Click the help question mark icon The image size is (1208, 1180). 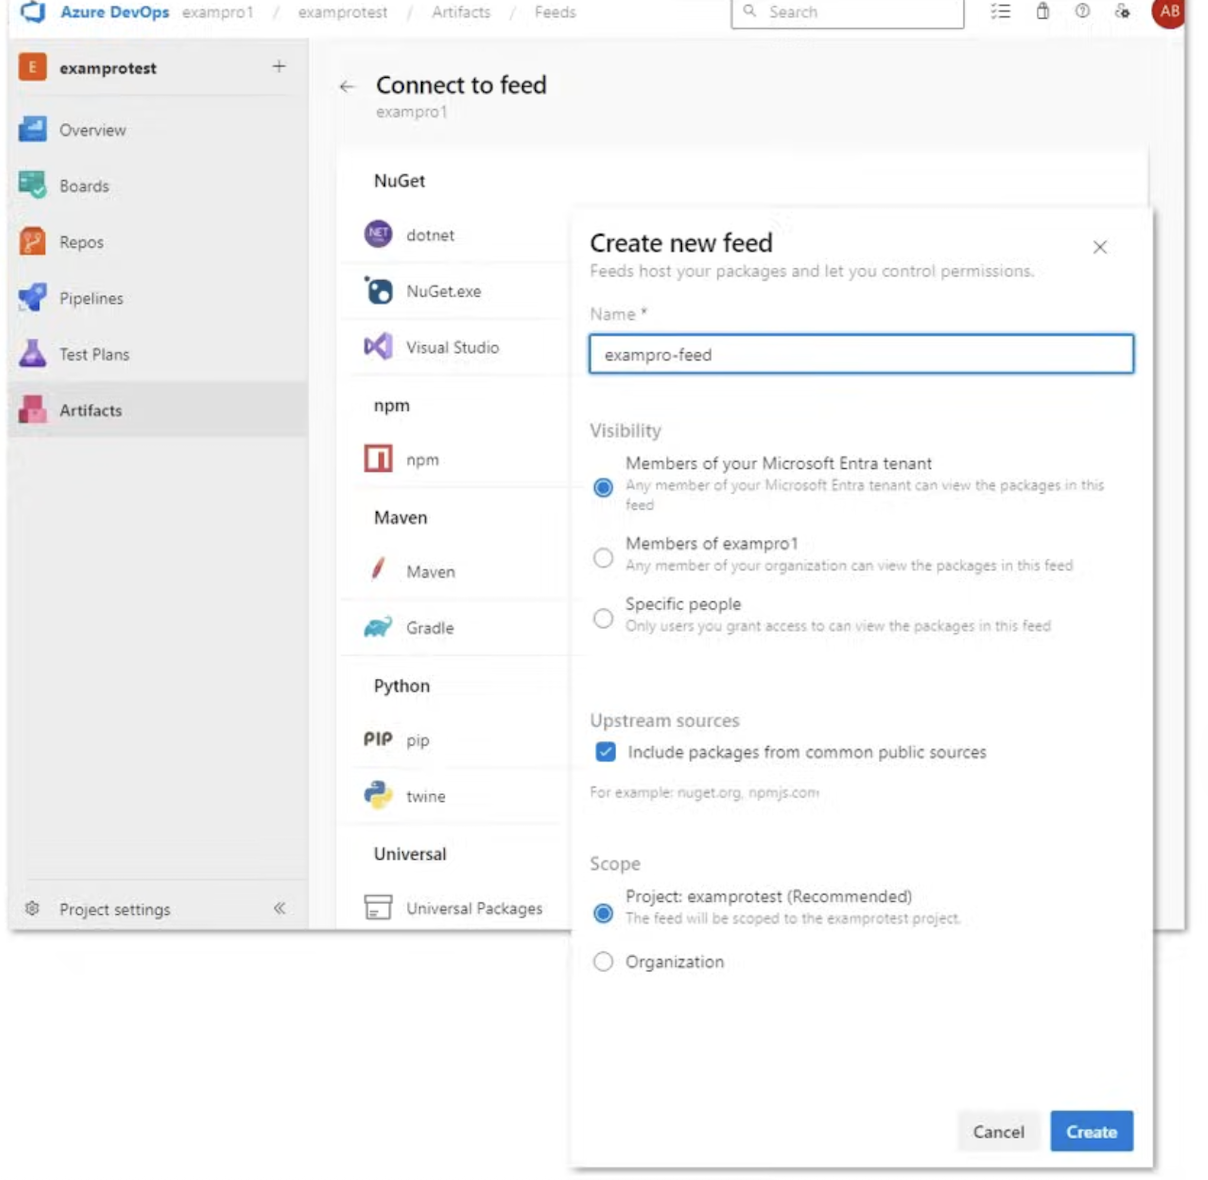[x=1082, y=12]
